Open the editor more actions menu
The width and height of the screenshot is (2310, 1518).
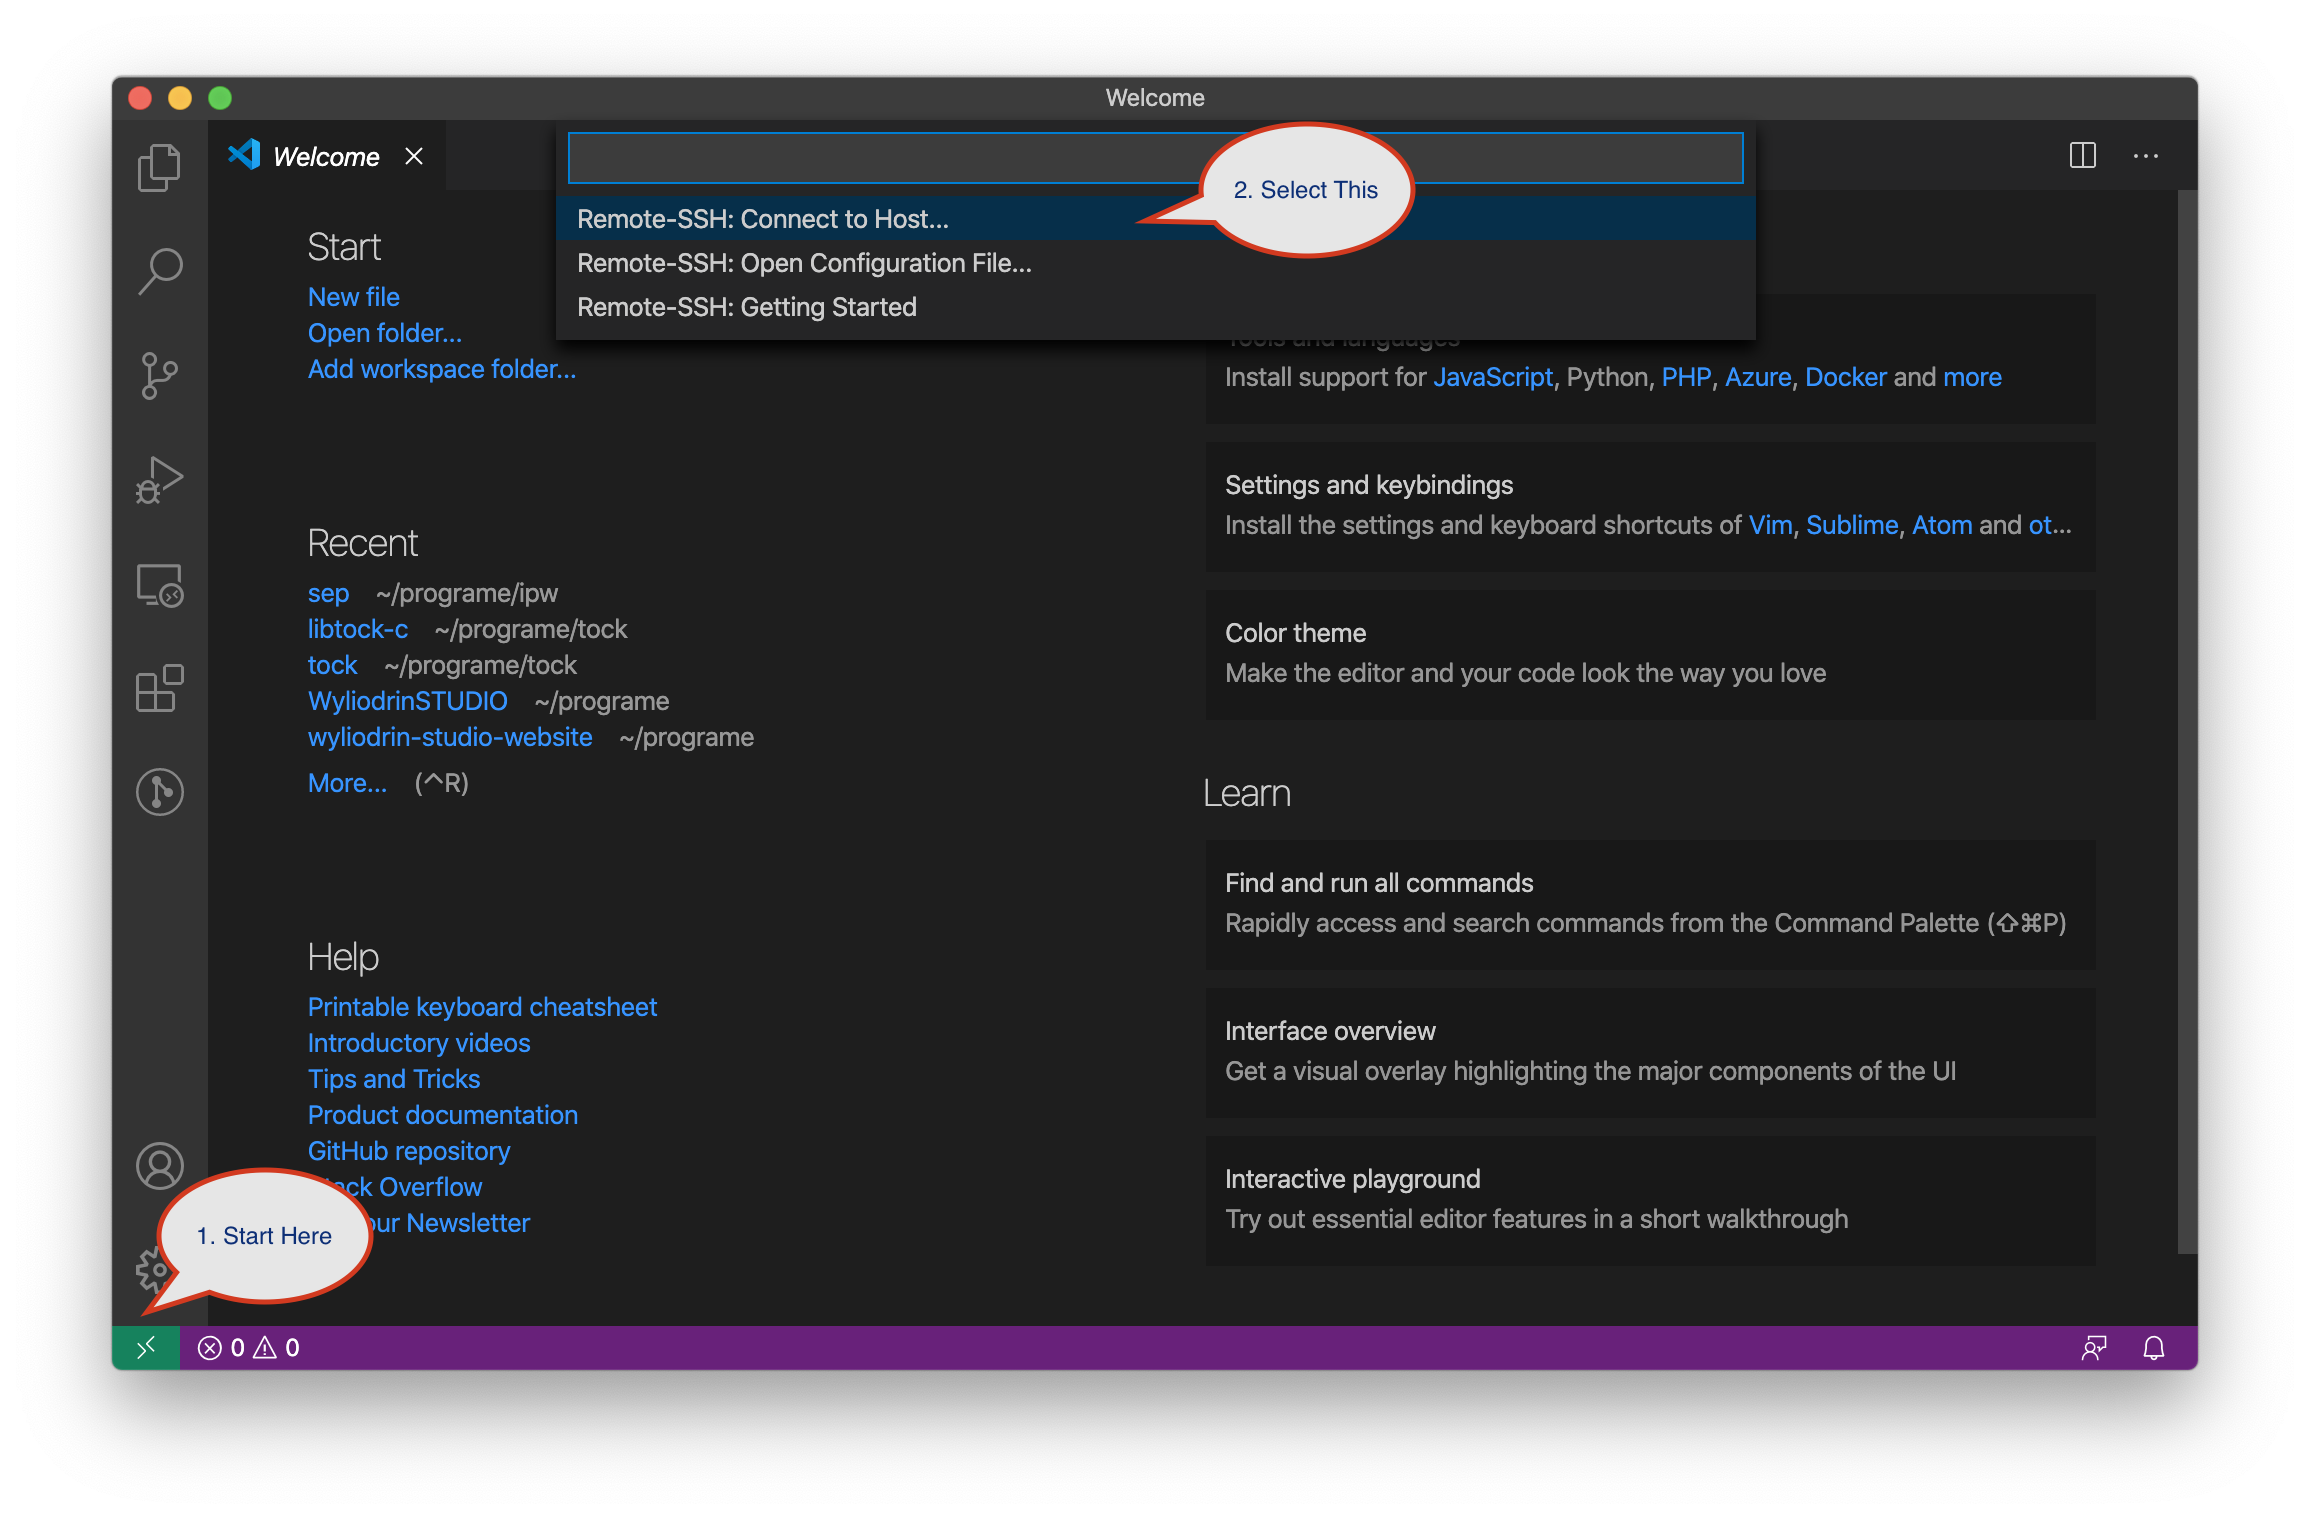pyautogui.click(x=2146, y=155)
